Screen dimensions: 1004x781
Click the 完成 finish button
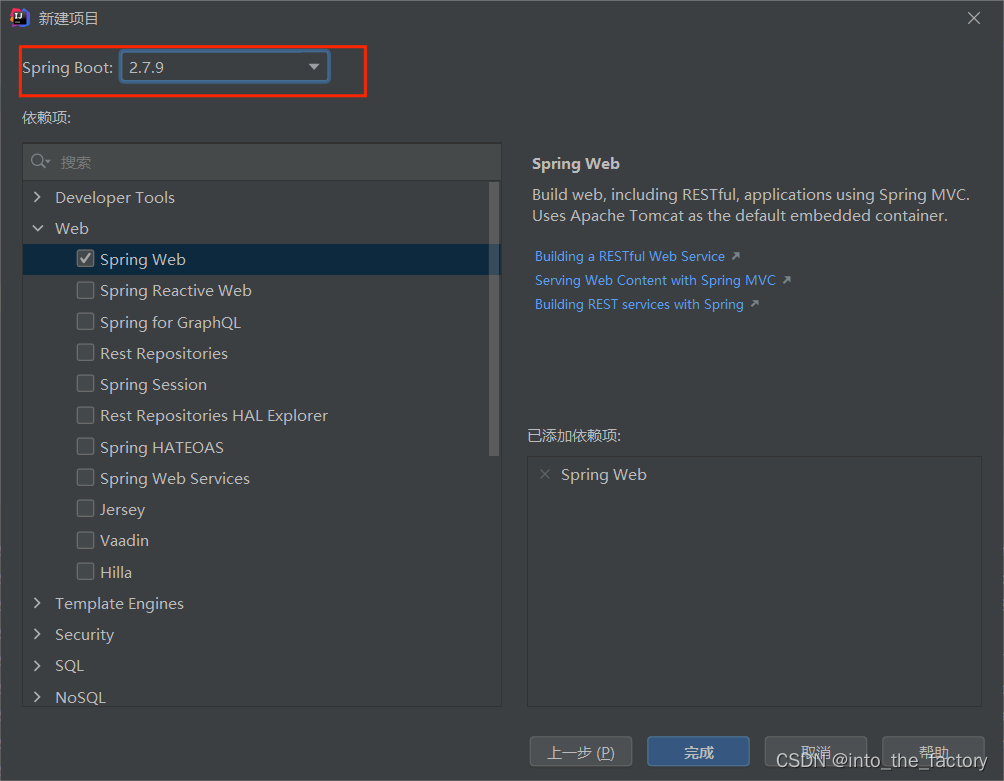[x=698, y=752]
